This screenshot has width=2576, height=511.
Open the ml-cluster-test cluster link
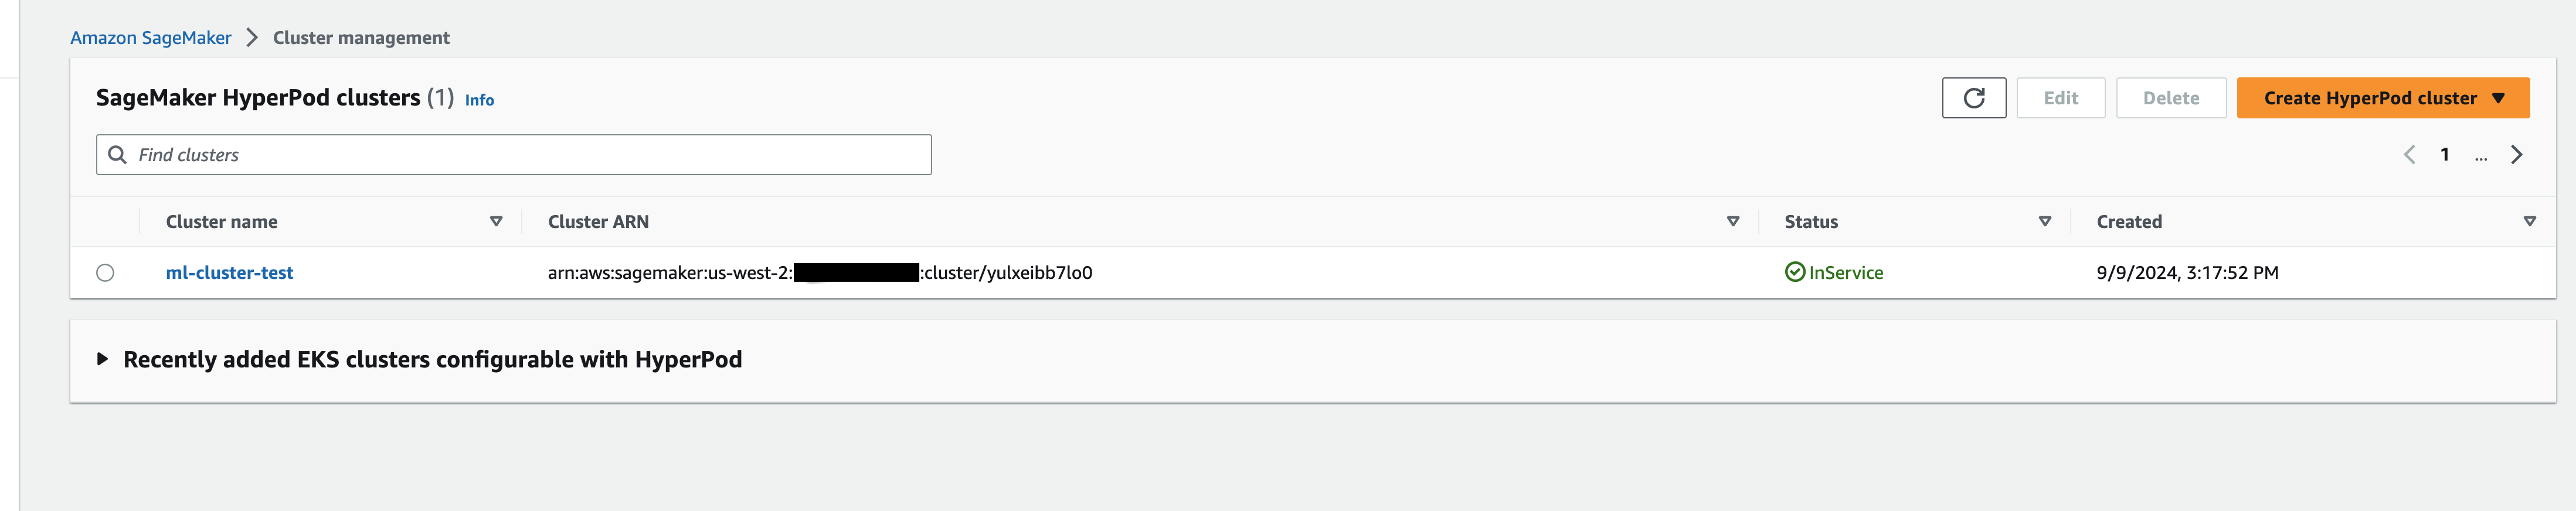point(229,273)
